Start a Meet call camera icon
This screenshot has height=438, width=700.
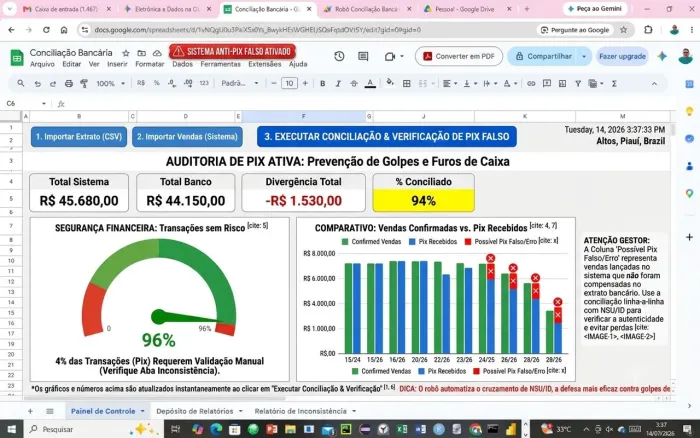coord(390,56)
